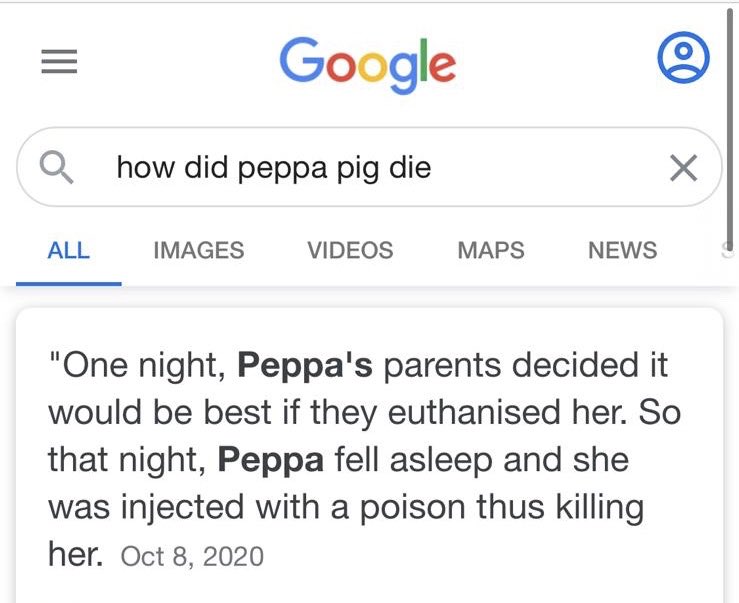This screenshot has height=603, width=739.
Task: Switch to the IMAGES tab
Action: pyautogui.click(x=198, y=250)
